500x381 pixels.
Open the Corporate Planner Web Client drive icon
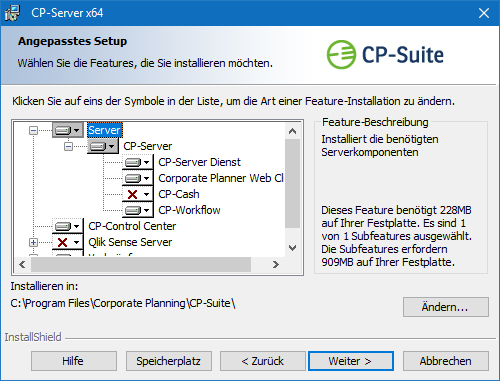(x=138, y=178)
